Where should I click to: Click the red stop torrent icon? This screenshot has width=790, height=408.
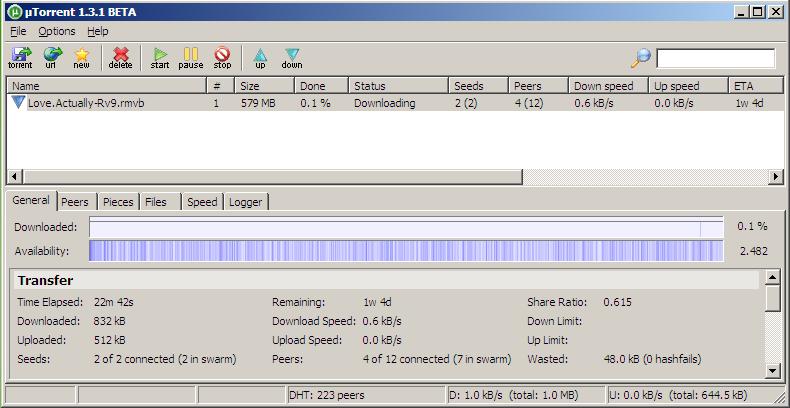point(222,58)
